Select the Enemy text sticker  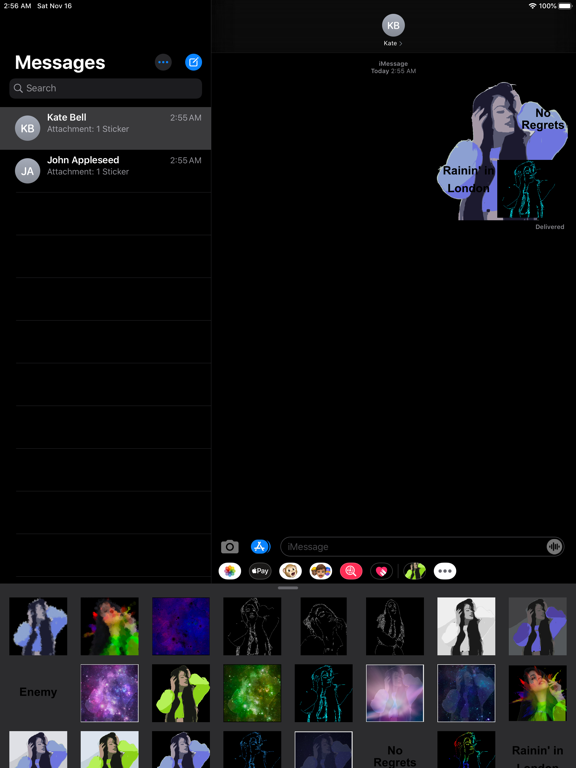click(38, 692)
